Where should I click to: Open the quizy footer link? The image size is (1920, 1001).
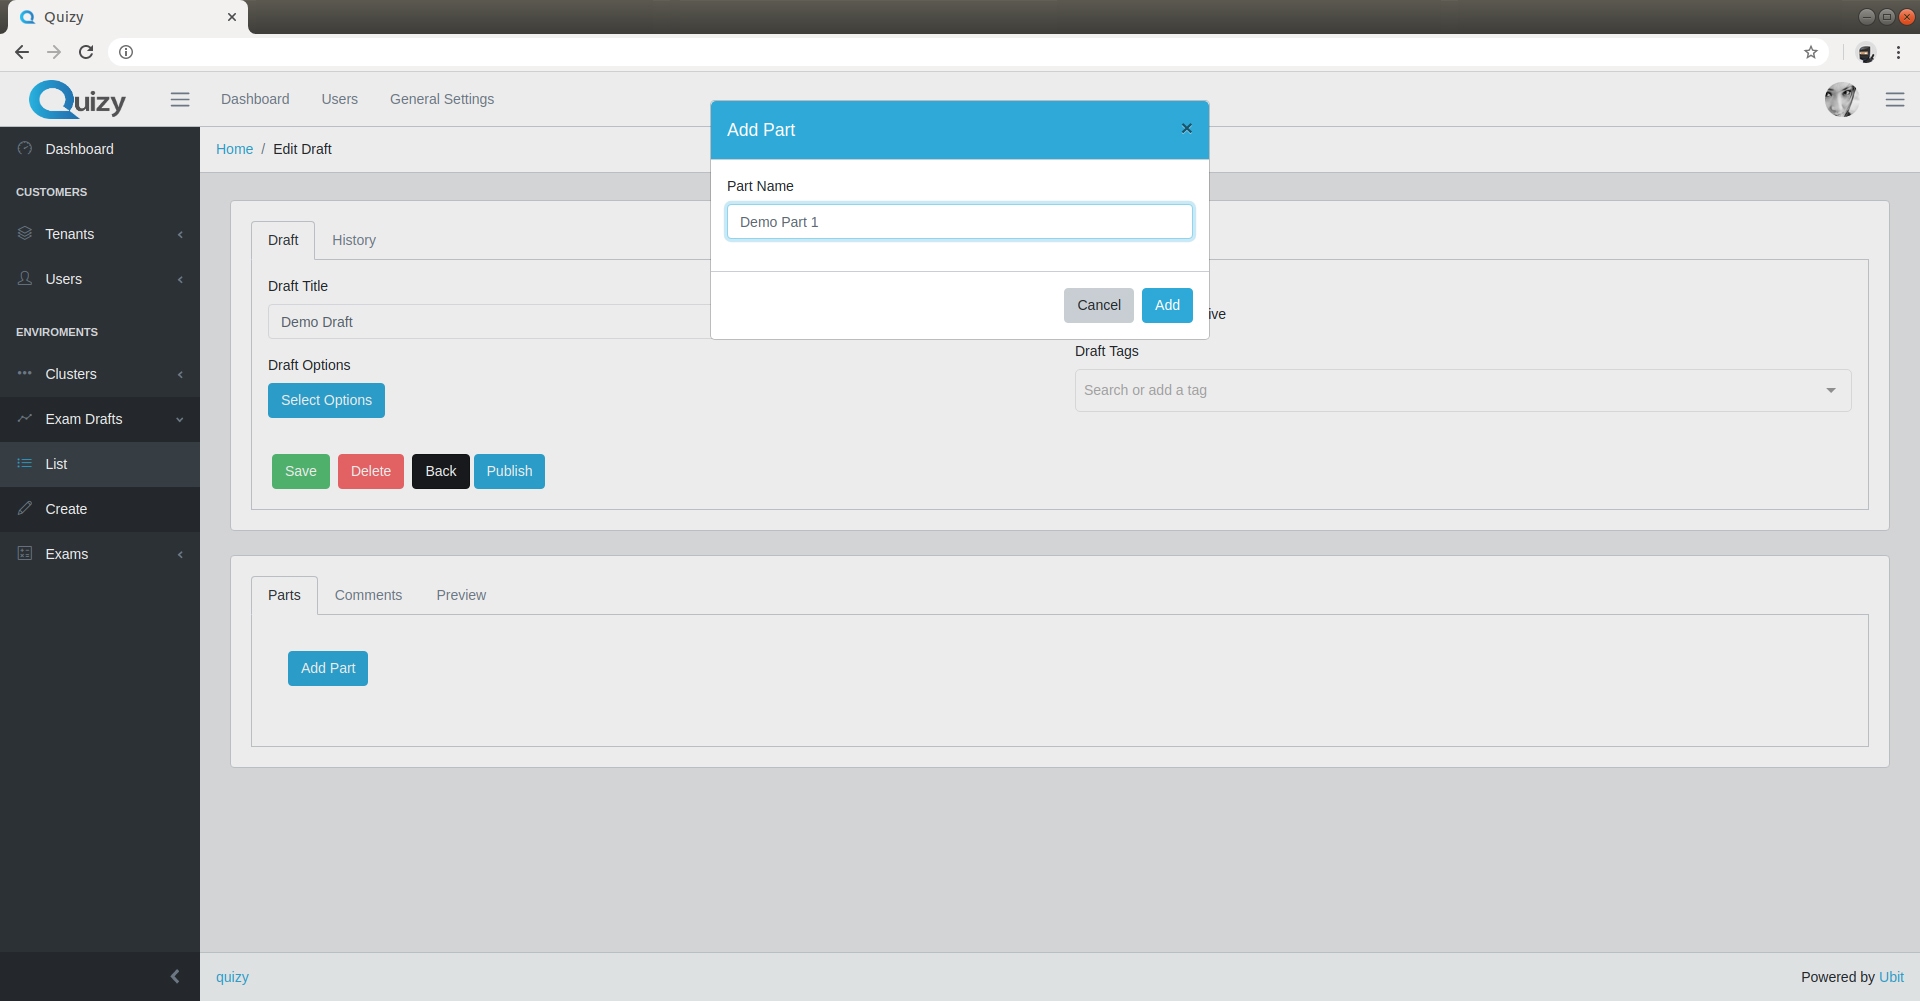click(232, 977)
